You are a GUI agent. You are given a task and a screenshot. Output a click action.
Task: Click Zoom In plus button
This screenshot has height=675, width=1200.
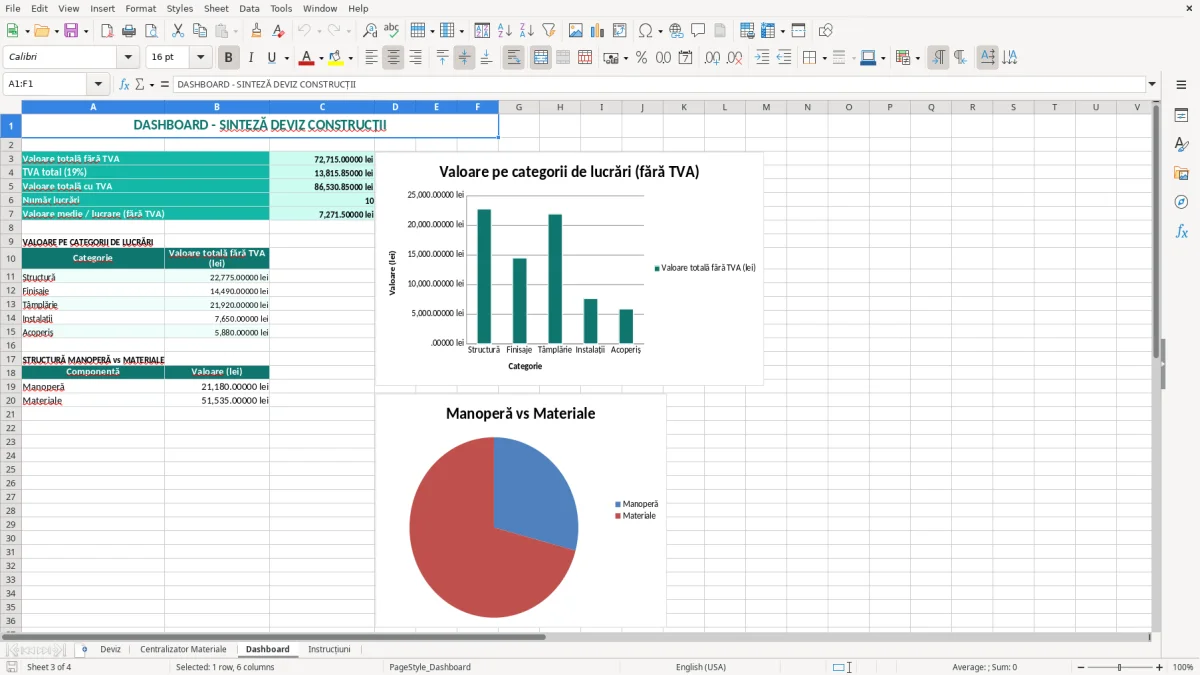[x=1159, y=667]
